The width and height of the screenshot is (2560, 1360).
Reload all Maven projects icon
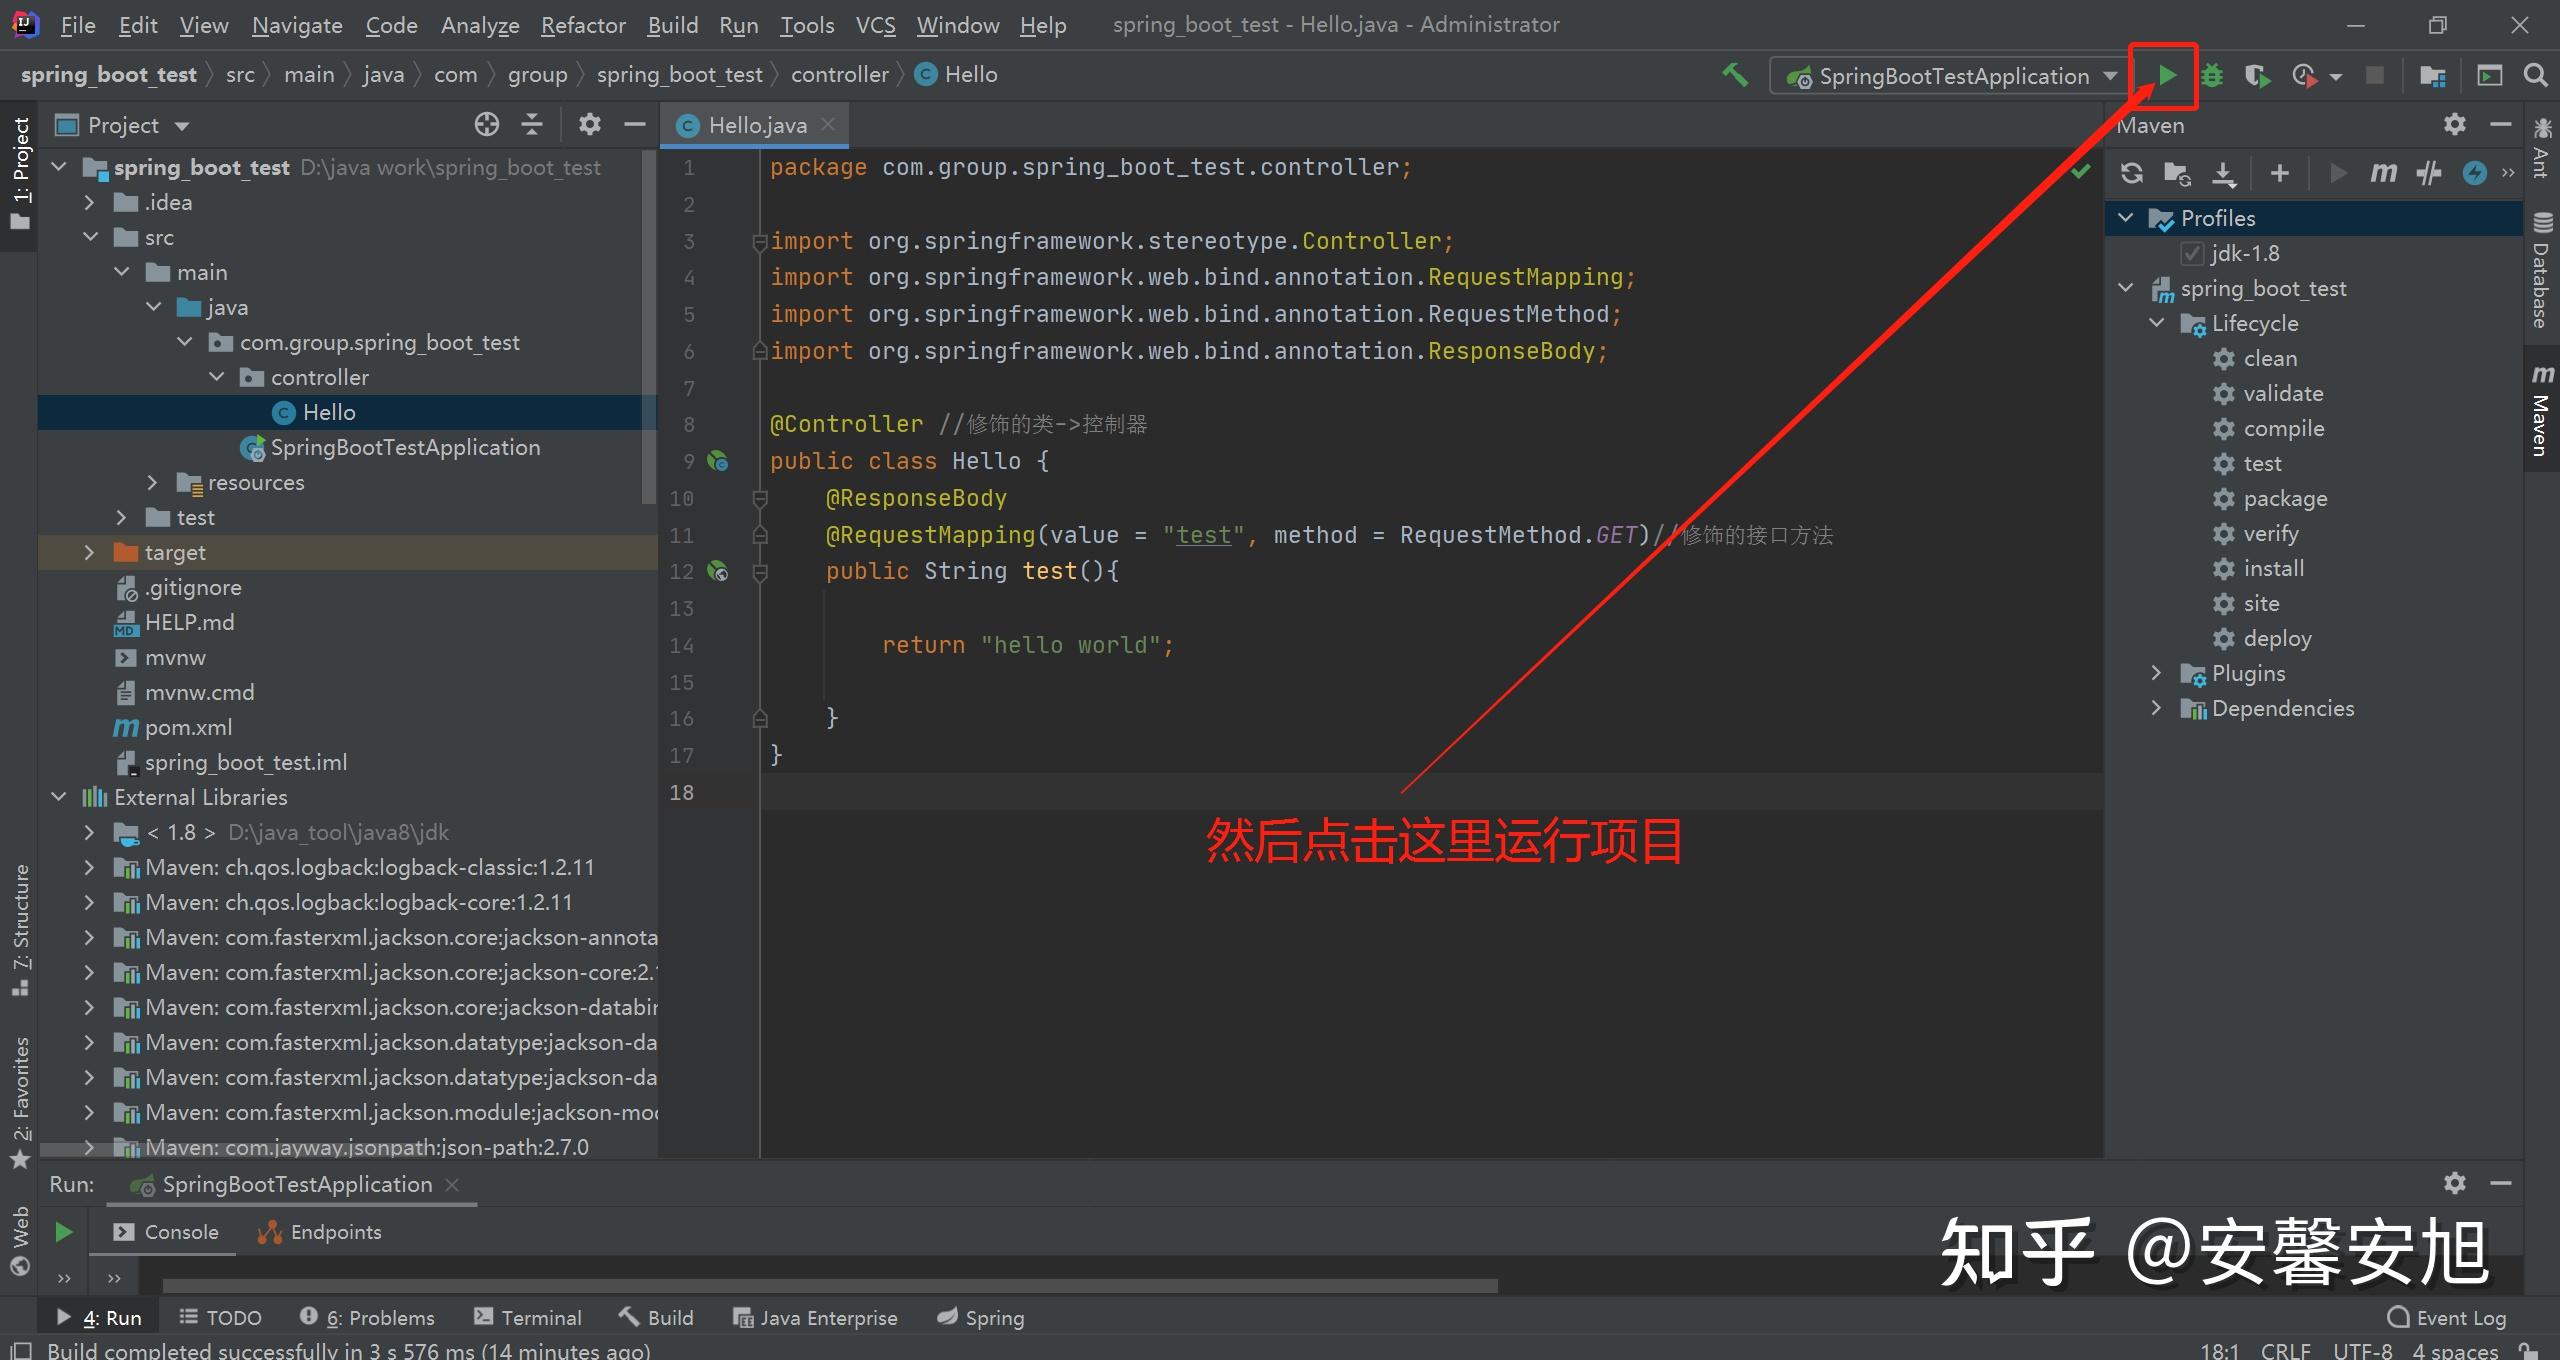point(2131,173)
